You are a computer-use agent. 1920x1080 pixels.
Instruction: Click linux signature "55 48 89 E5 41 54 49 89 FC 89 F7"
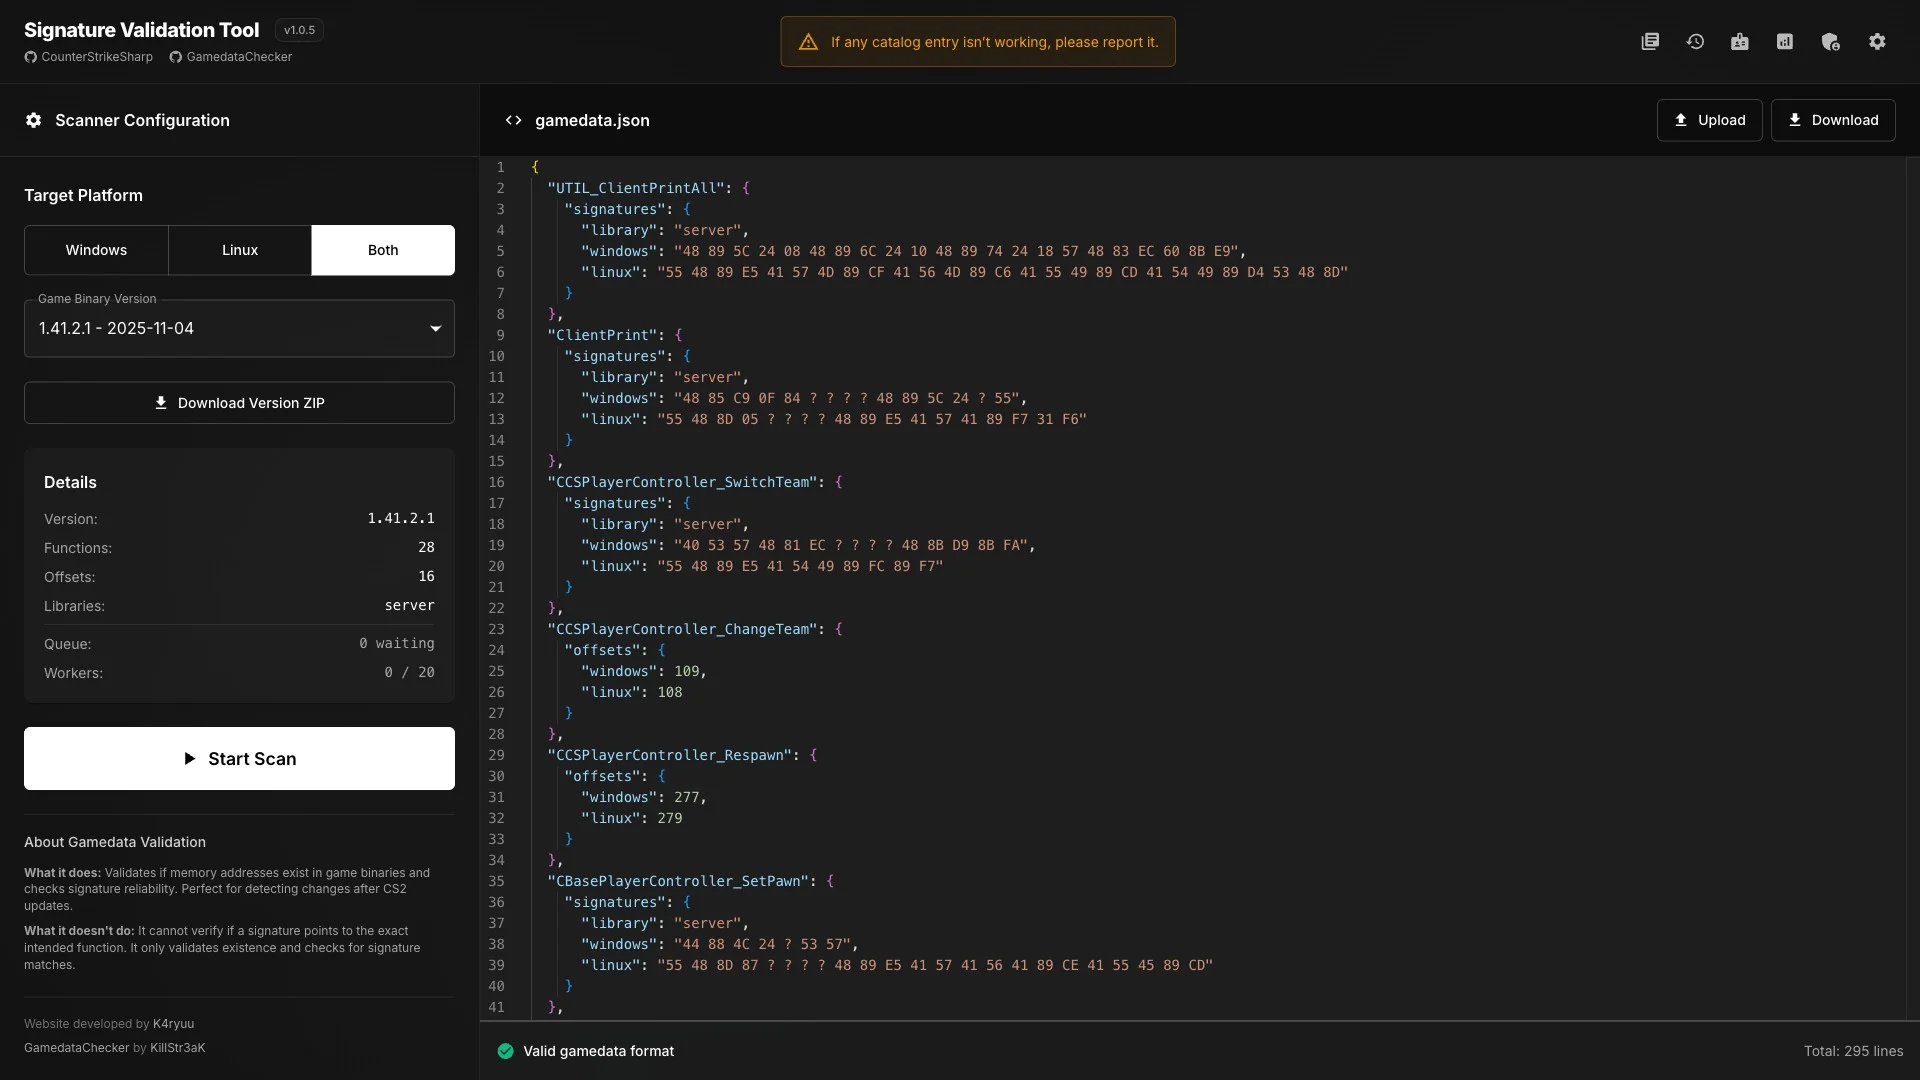click(x=800, y=566)
